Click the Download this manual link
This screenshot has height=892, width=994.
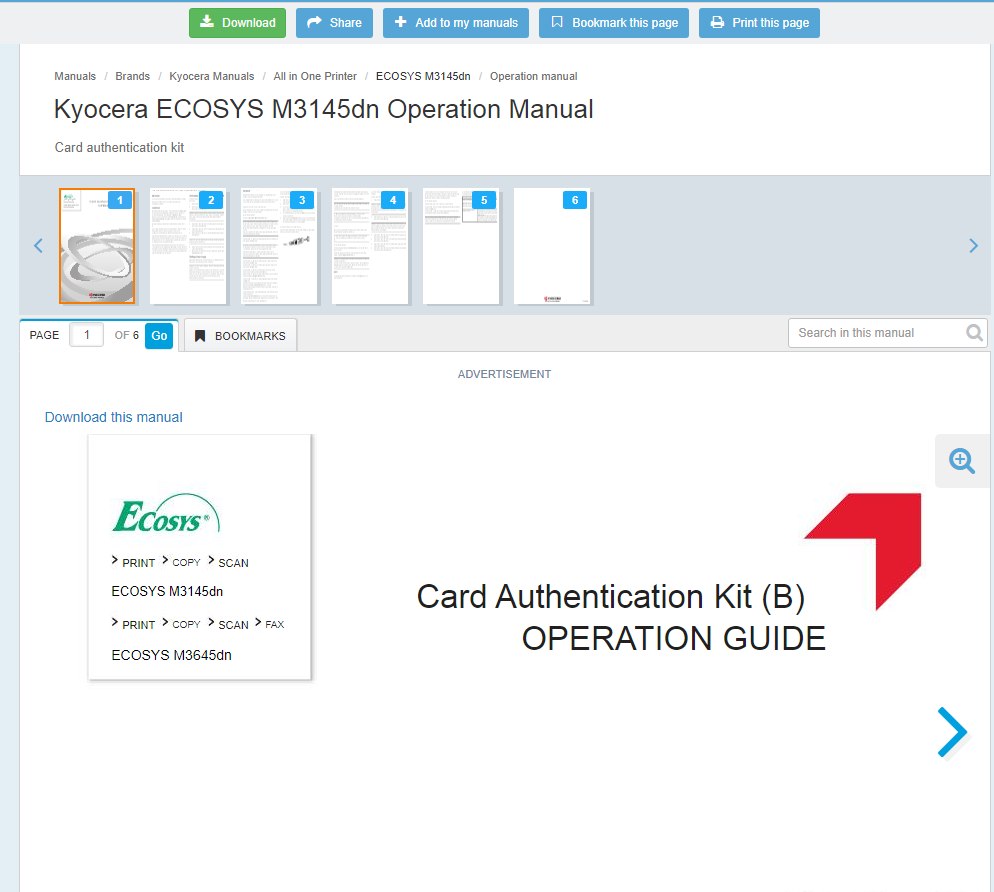coord(113,417)
